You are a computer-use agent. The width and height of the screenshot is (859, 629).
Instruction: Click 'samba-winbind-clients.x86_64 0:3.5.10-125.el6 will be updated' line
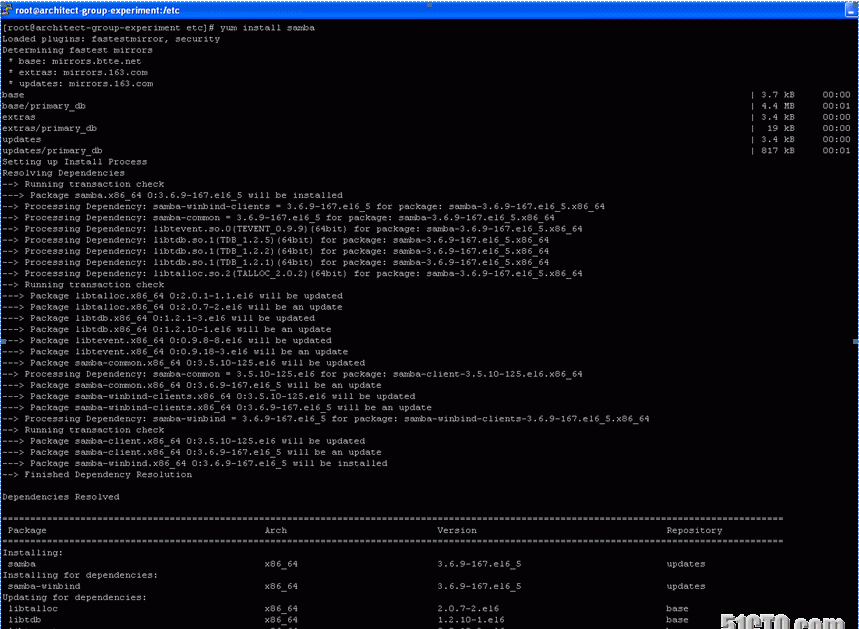tap(209, 396)
